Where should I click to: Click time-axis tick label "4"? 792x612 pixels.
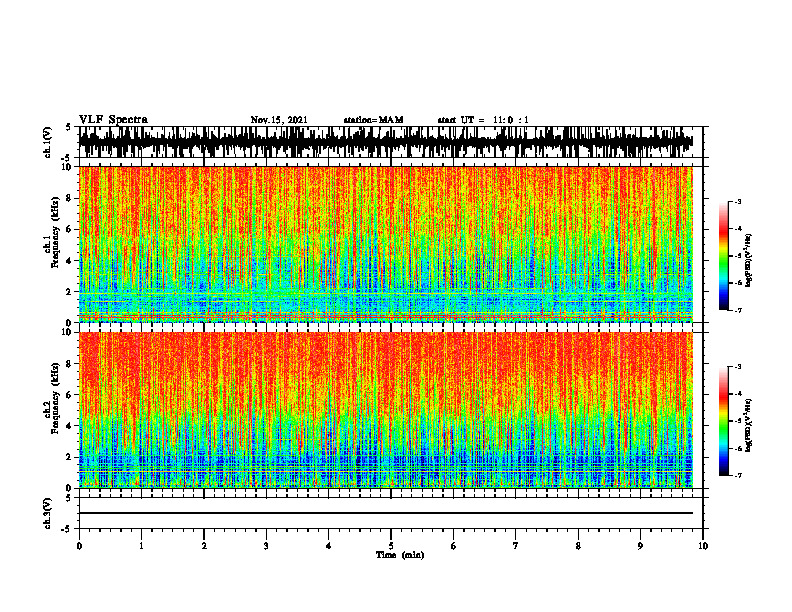click(329, 546)
